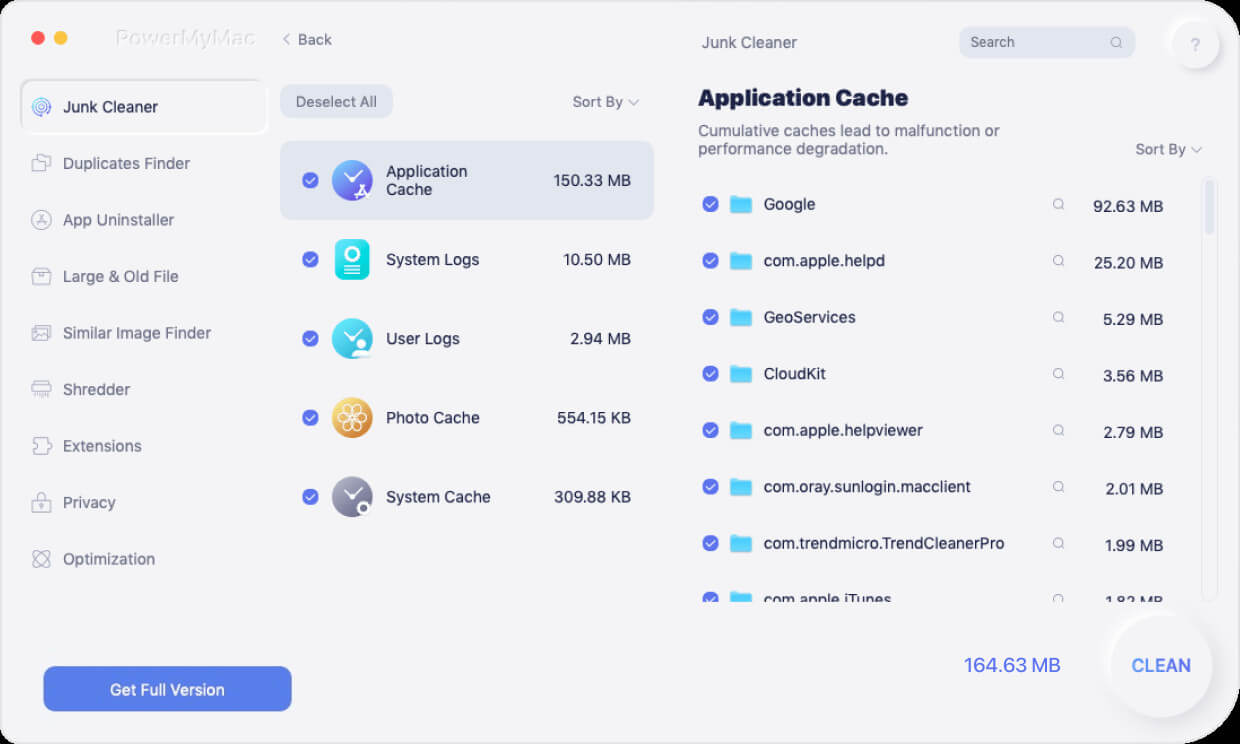
Task: Click Get Full Version button
Action: click(x=167, y=689)
